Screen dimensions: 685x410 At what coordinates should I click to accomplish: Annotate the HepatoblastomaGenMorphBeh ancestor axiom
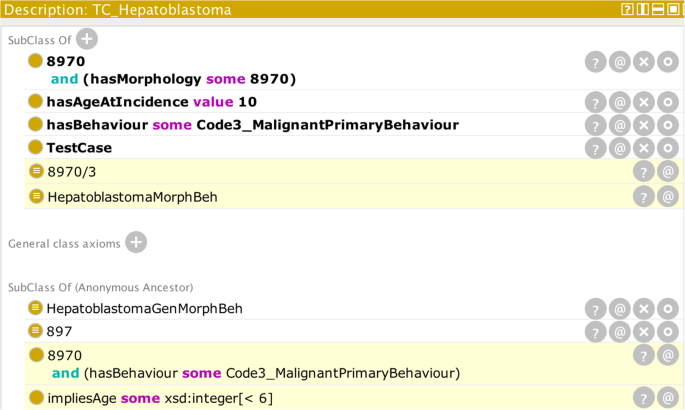(x=619, y=309)
